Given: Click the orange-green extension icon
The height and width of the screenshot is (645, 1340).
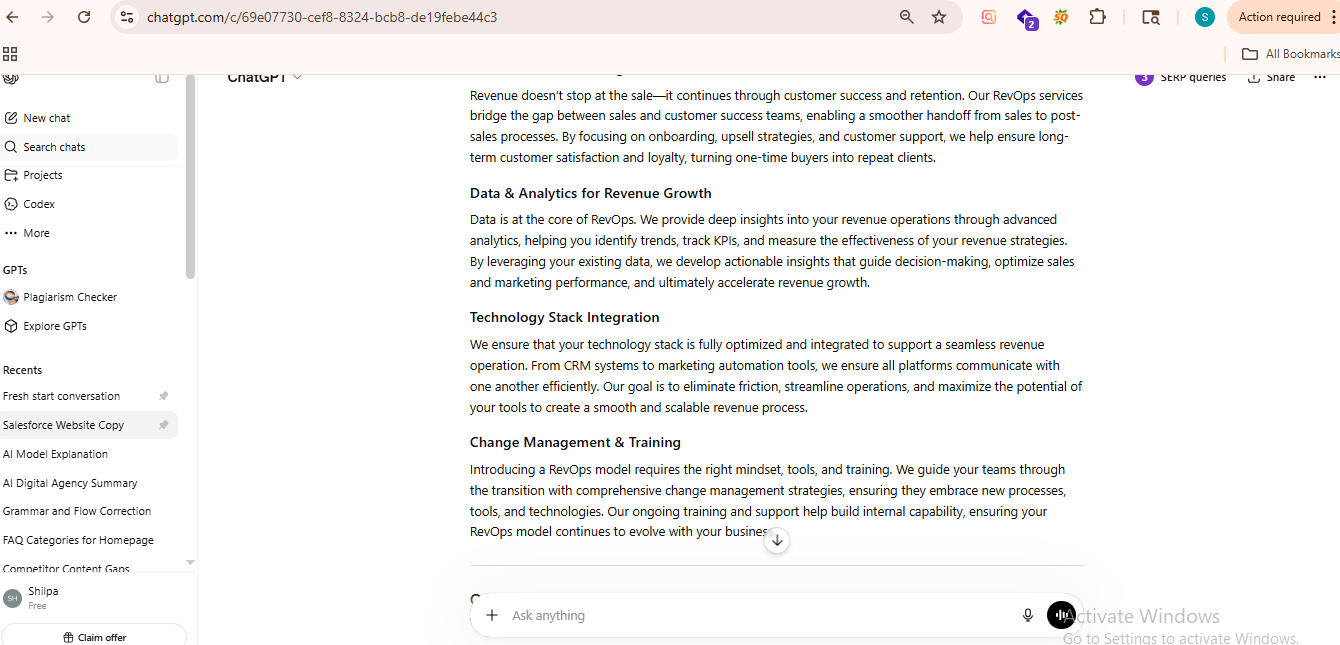Looking at the screenshot, I should (x=1061, y=17).
